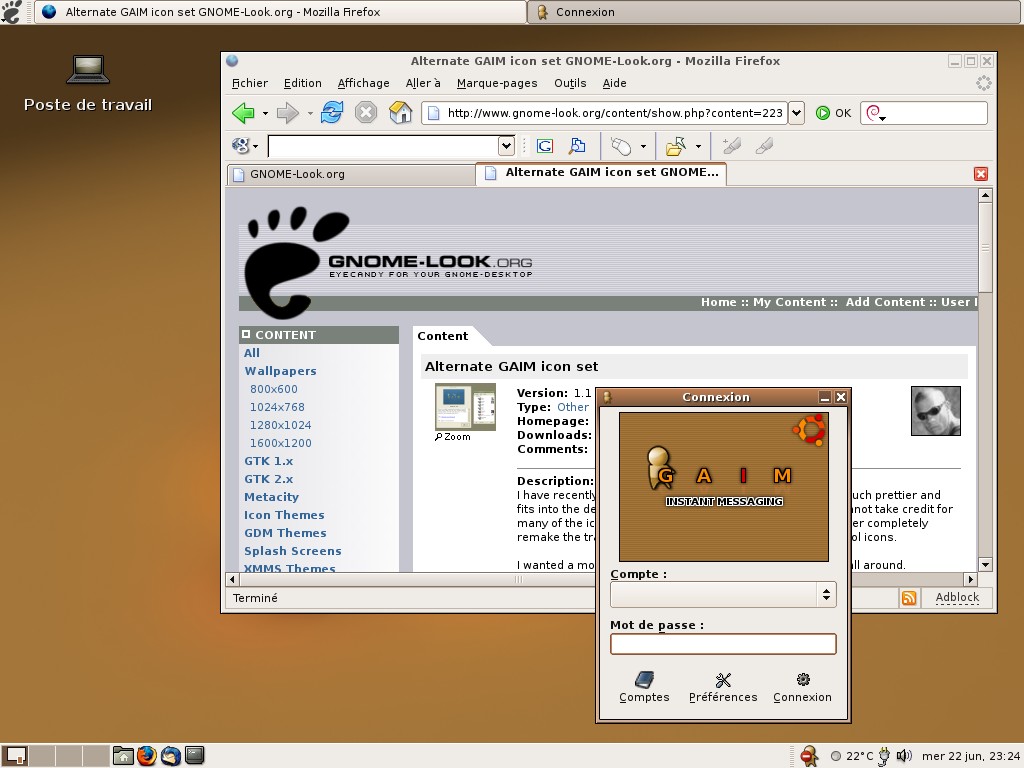Open the Icon Themes category link

(x=284, y=515)
